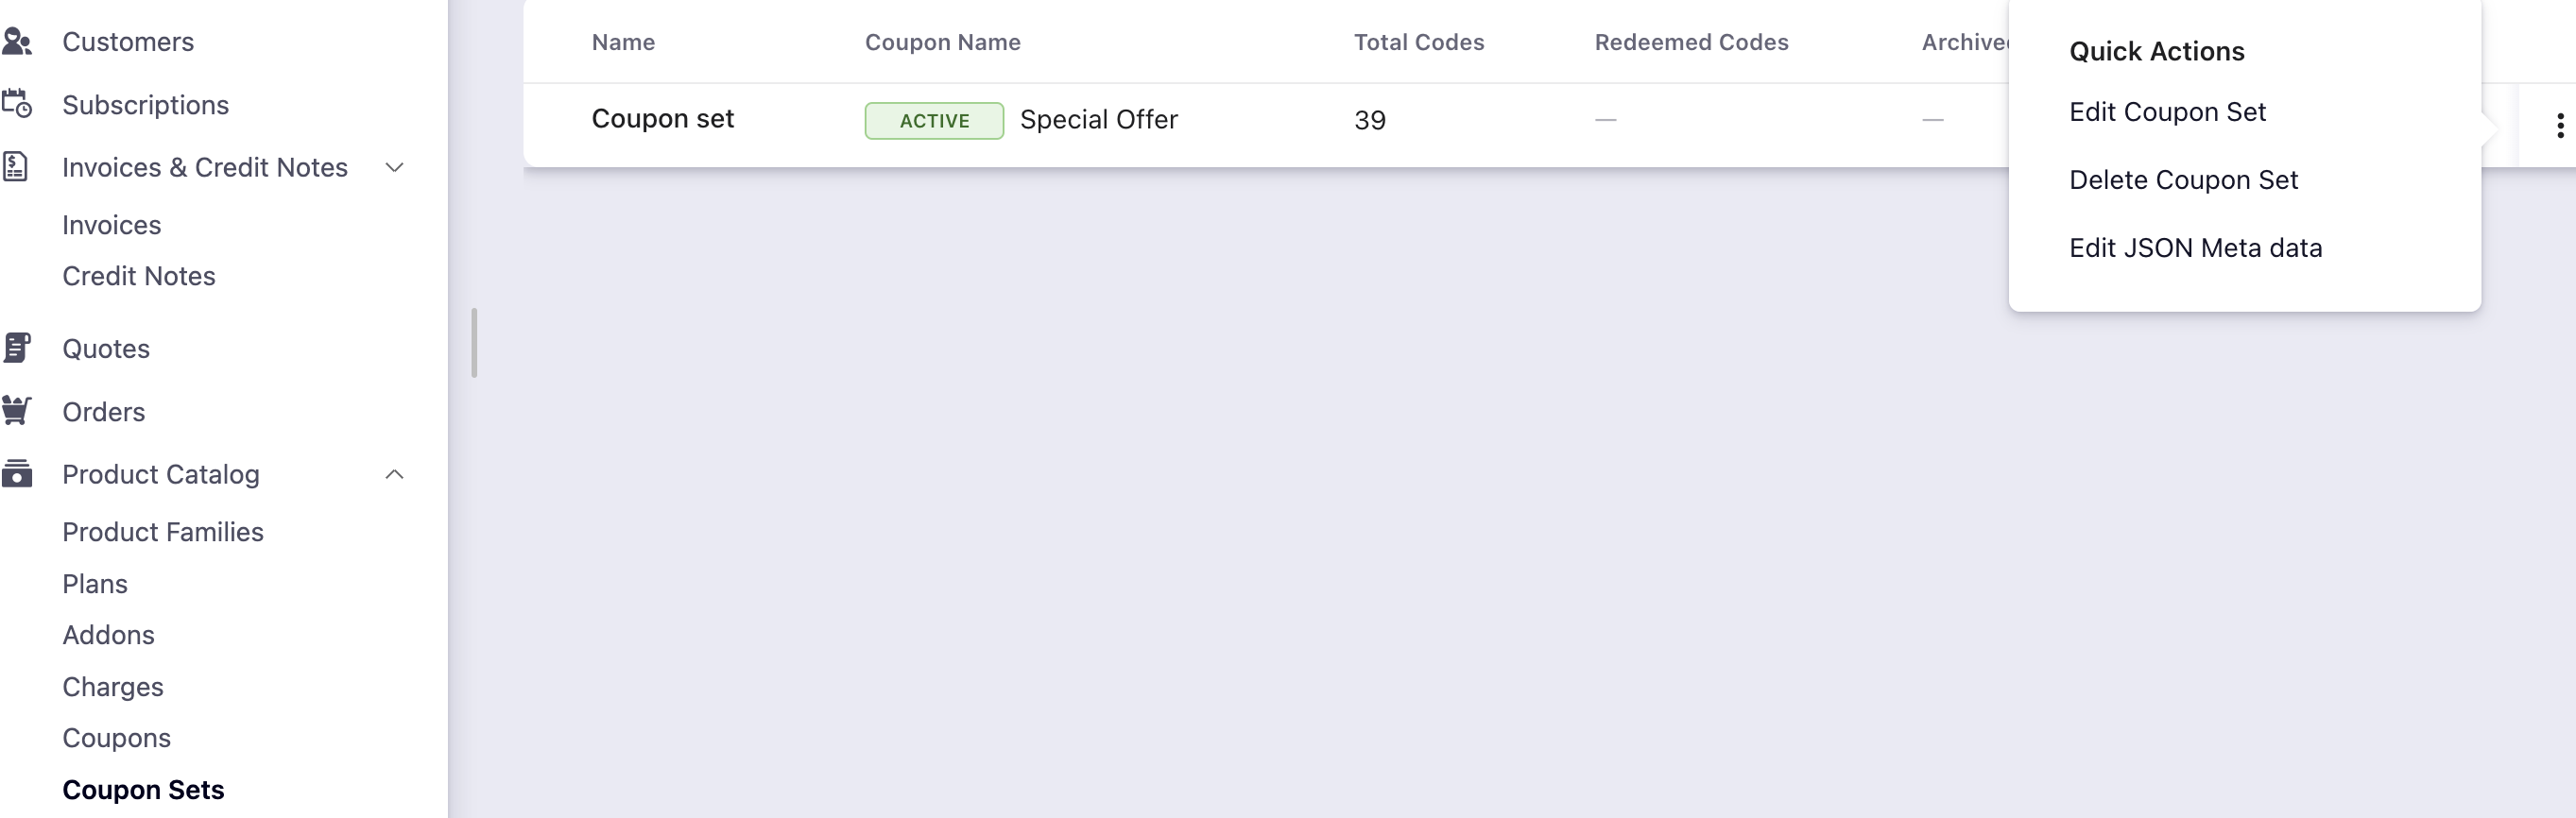Click the Subscriptions calendar icon
Image resolution: width=2576 pixels, height=818 pixels.
coord(17,104)
